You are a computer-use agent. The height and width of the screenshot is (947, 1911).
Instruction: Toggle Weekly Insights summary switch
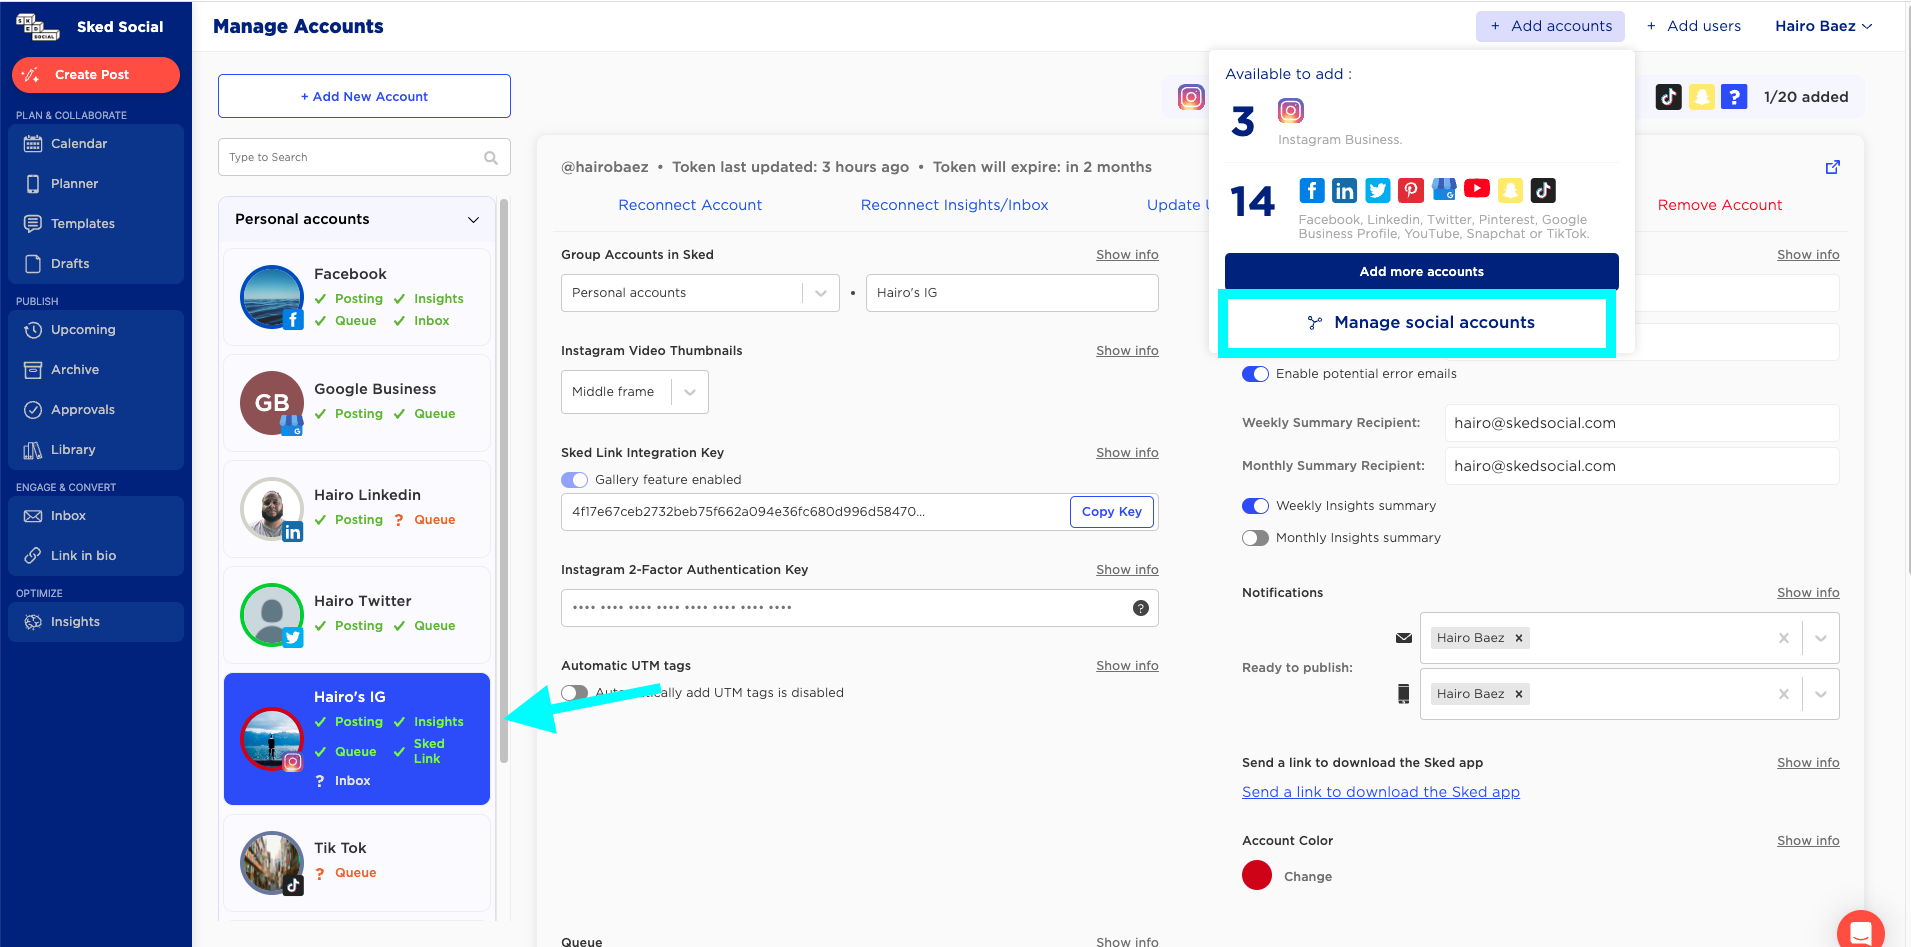pyautogui.click(x=1256, y=506)
